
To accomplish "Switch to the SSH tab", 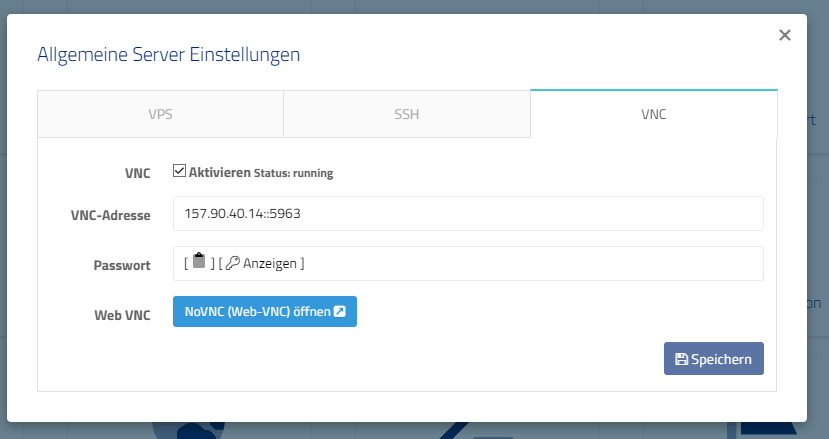I will tap(407, 114).
